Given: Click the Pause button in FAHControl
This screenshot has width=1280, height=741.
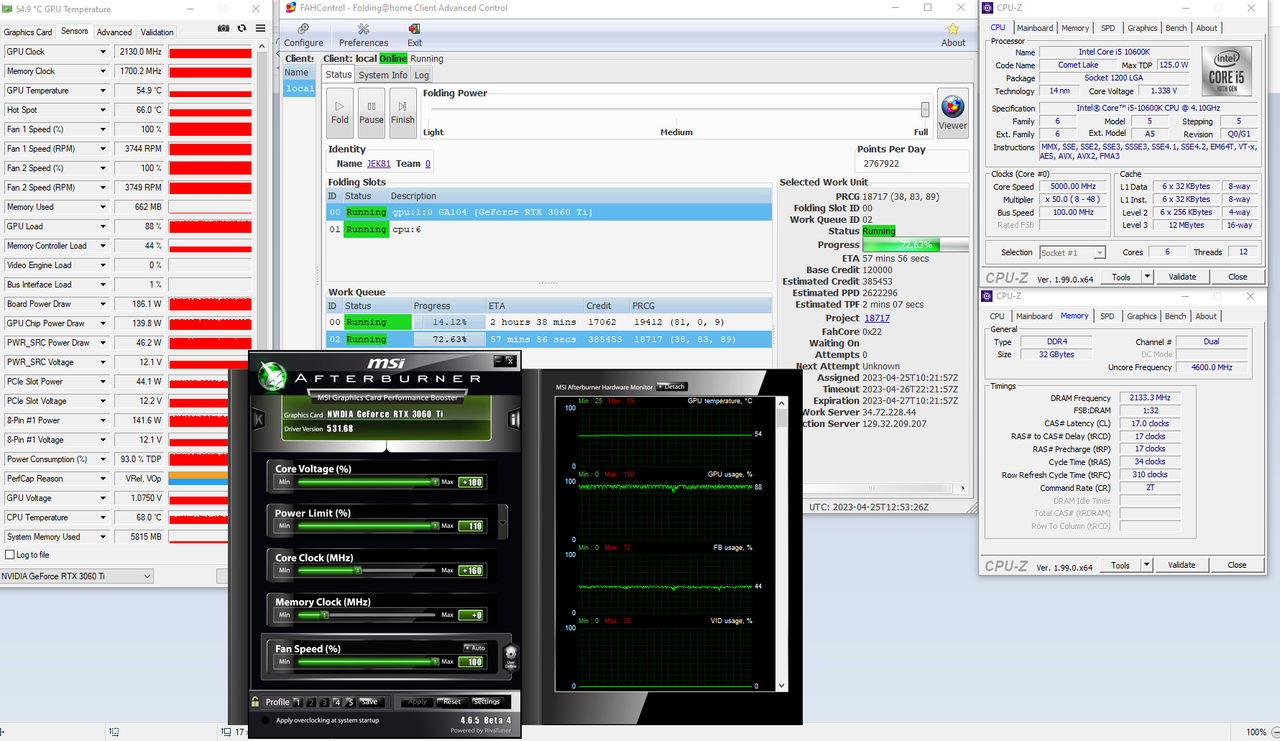Looking at the screenshot, I should tap(371, 112).
